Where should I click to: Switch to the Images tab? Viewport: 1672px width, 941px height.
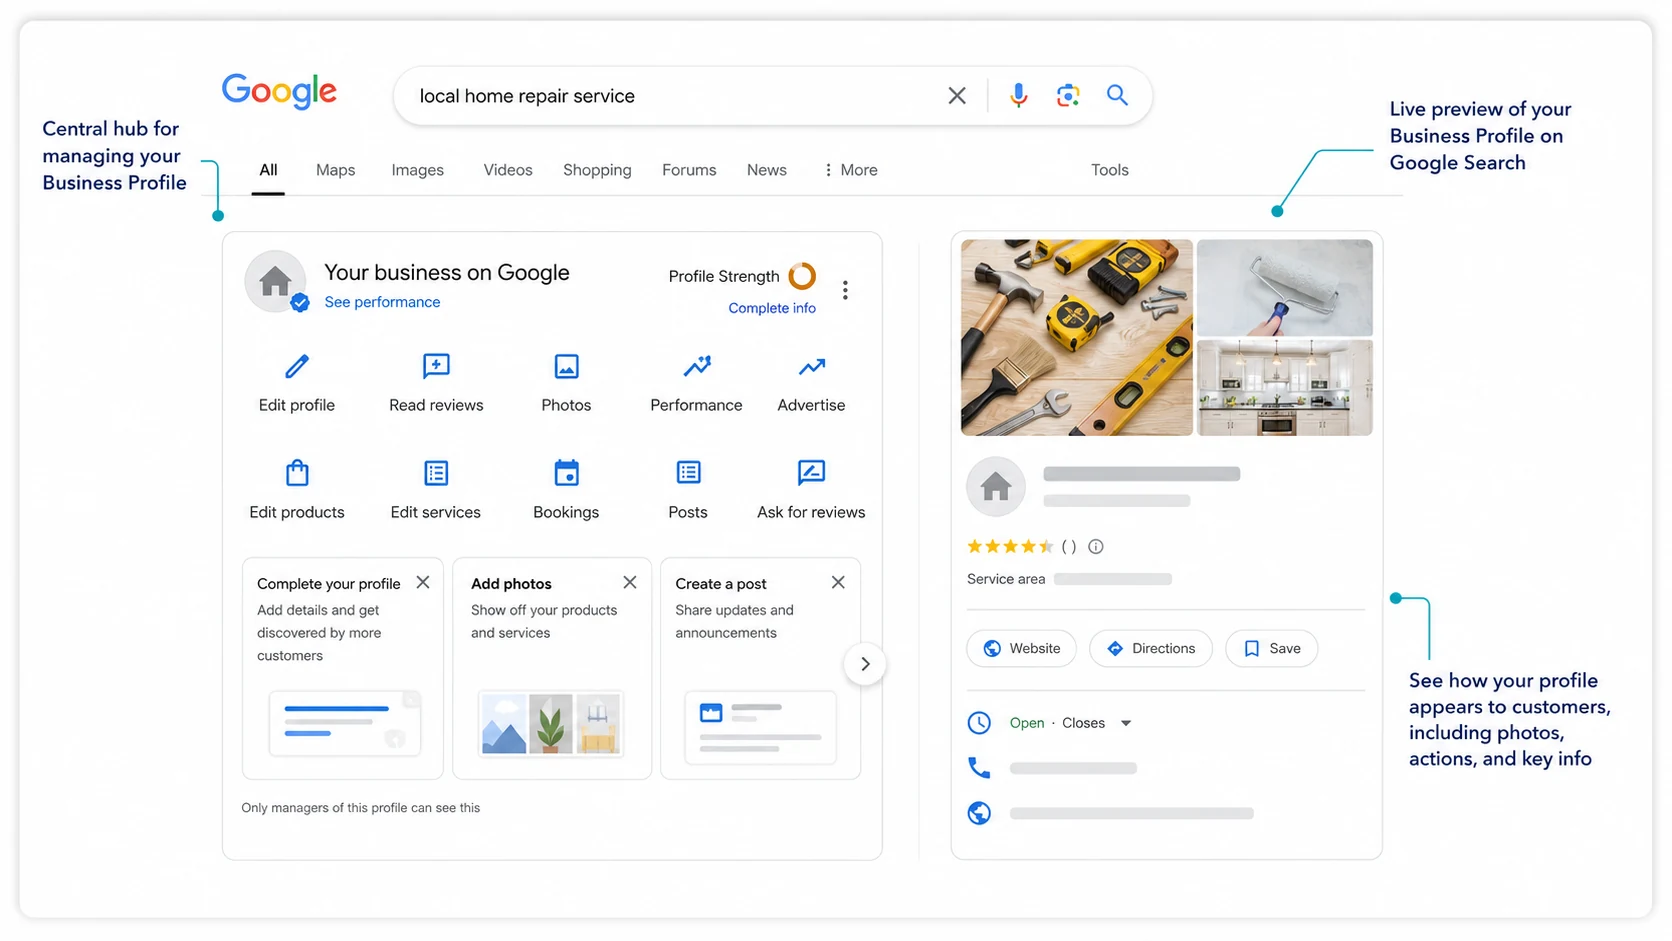coord(417,170)
